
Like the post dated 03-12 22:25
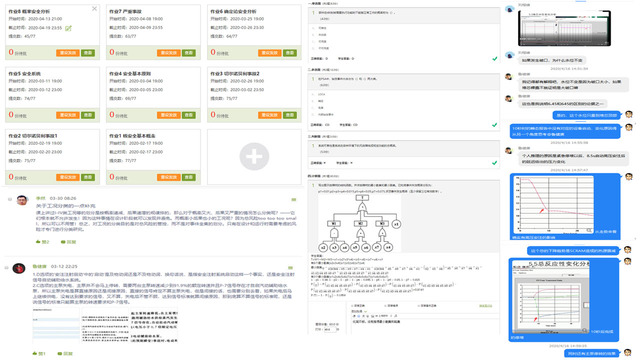tap(39, 353)
